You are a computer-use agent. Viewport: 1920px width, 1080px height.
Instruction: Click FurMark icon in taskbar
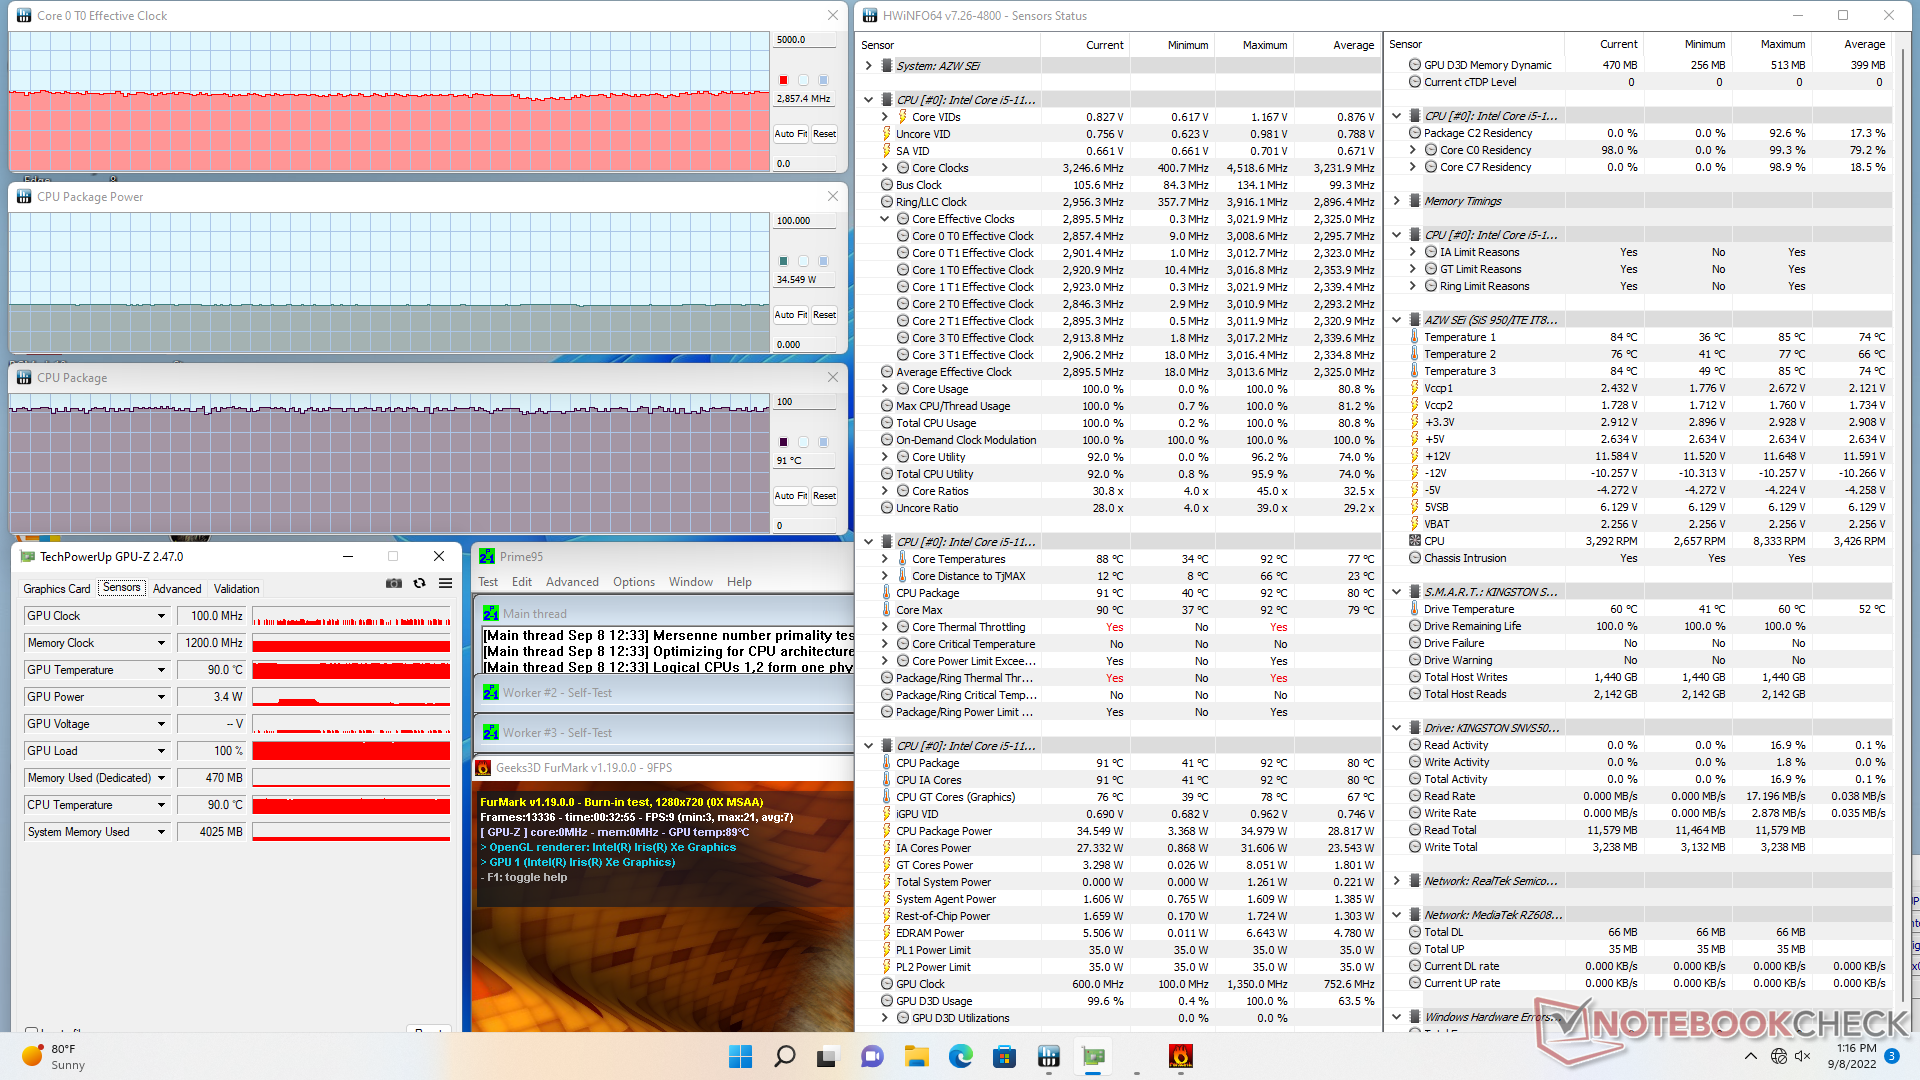coord(1180,1056)
